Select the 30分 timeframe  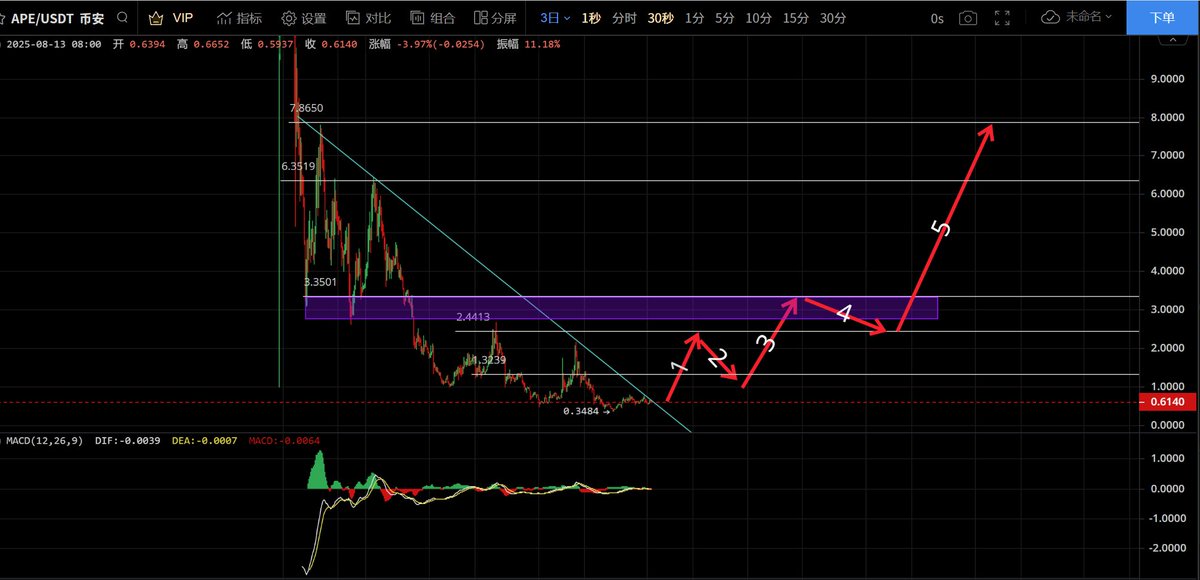click(x=833, y=18)
